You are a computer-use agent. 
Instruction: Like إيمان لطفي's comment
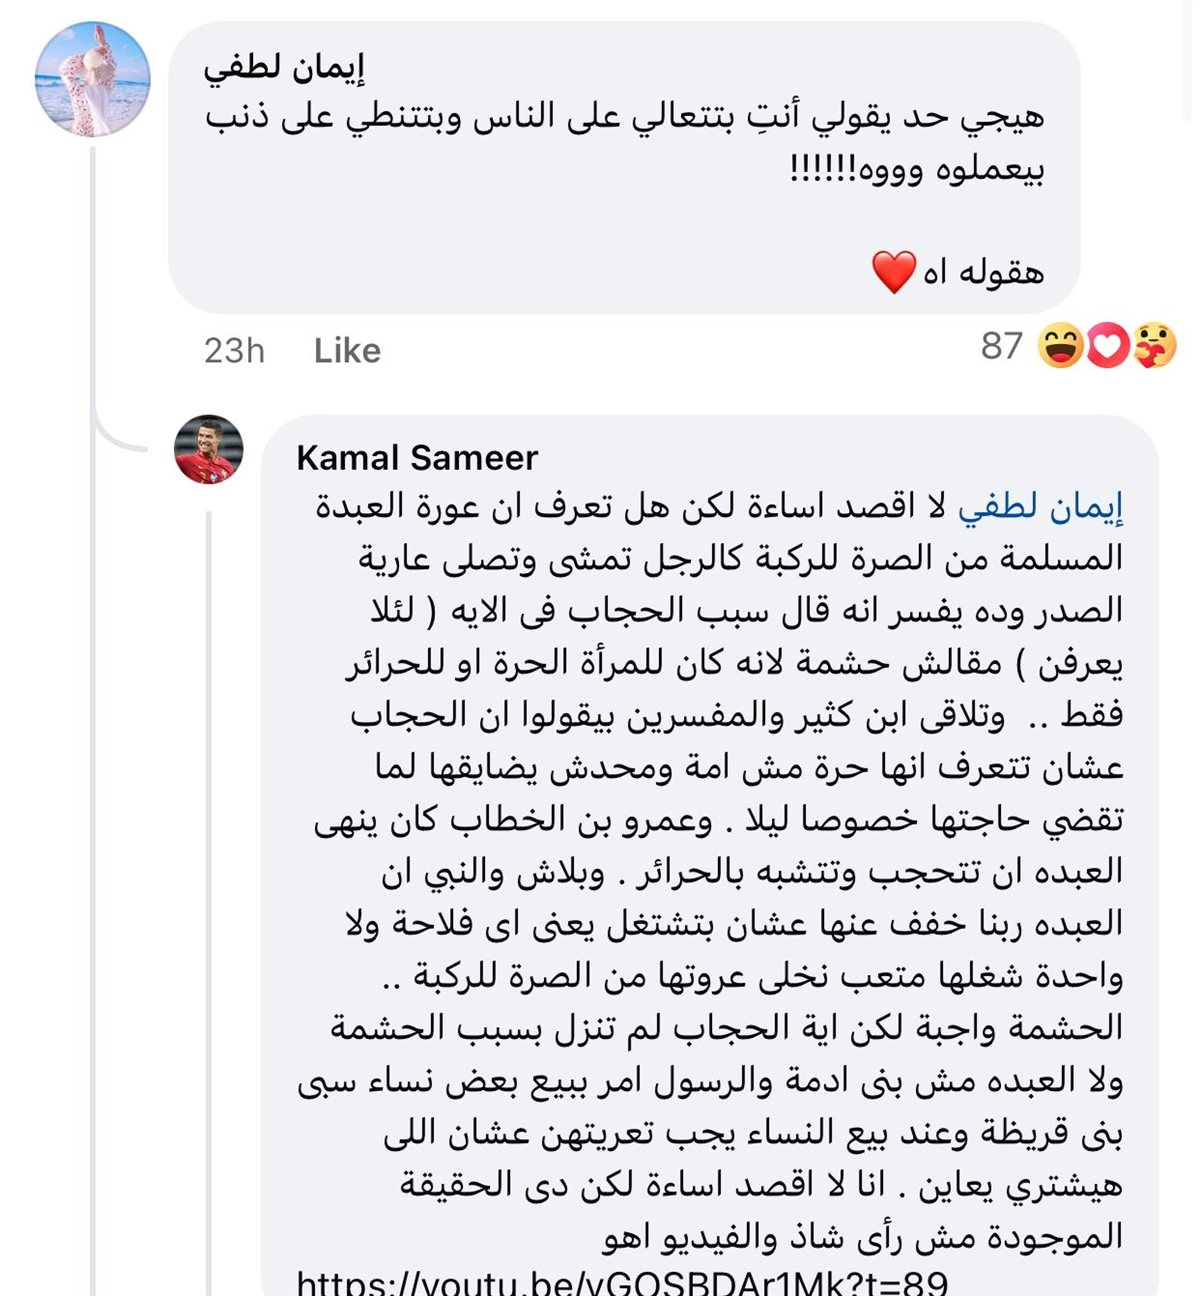[x=347, y=350]
